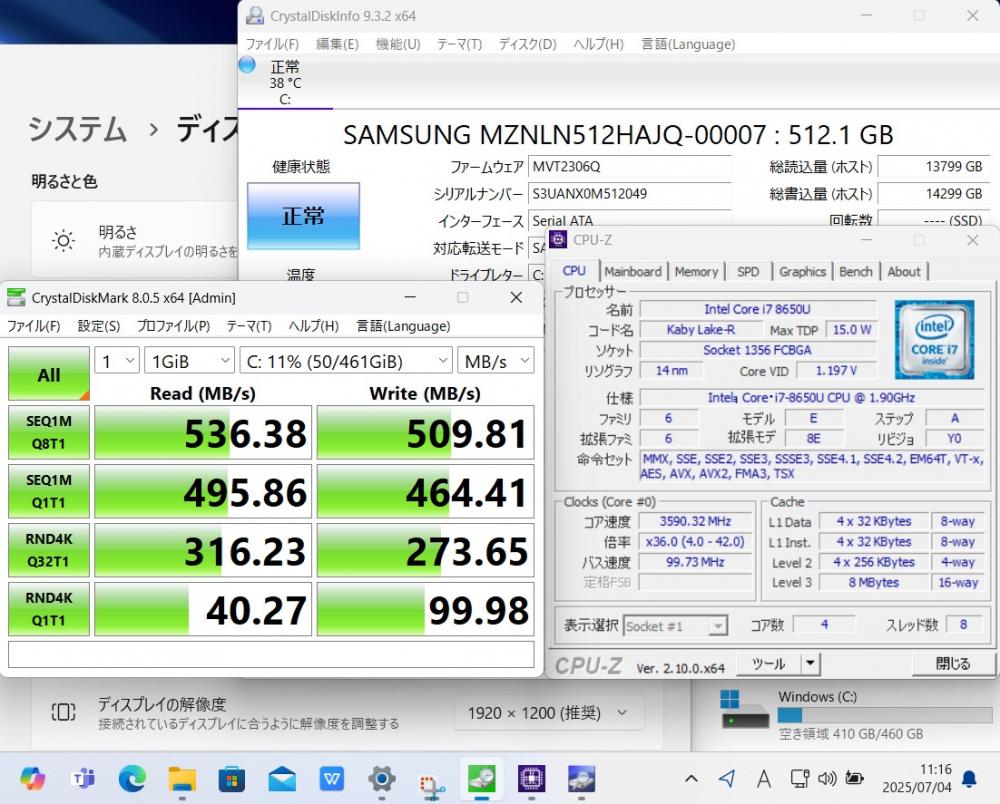
Task: Open CrystalDiskMark テーマ(T) menu
Action: click(249, 326)
